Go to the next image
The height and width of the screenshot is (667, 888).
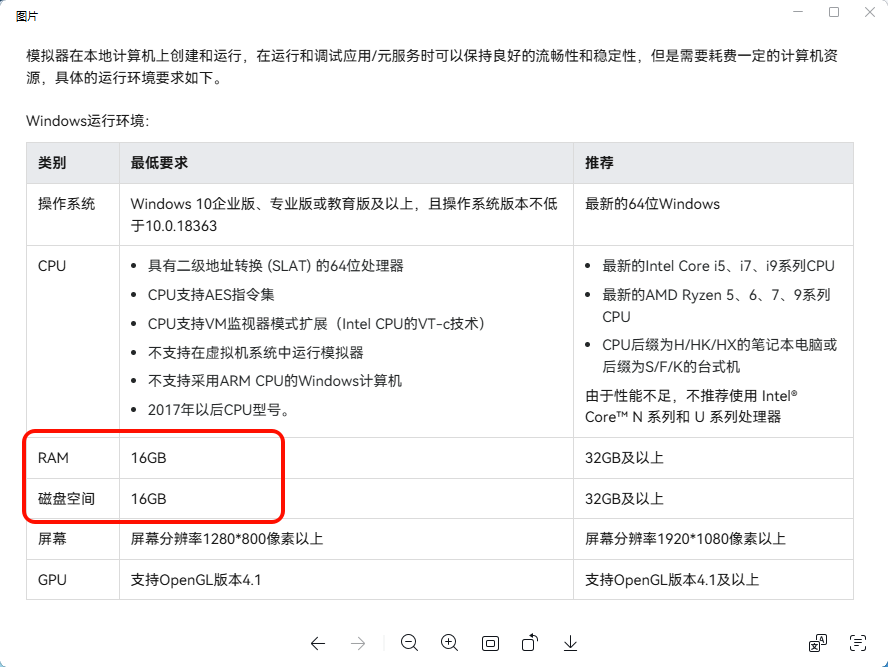pos(358,643)
